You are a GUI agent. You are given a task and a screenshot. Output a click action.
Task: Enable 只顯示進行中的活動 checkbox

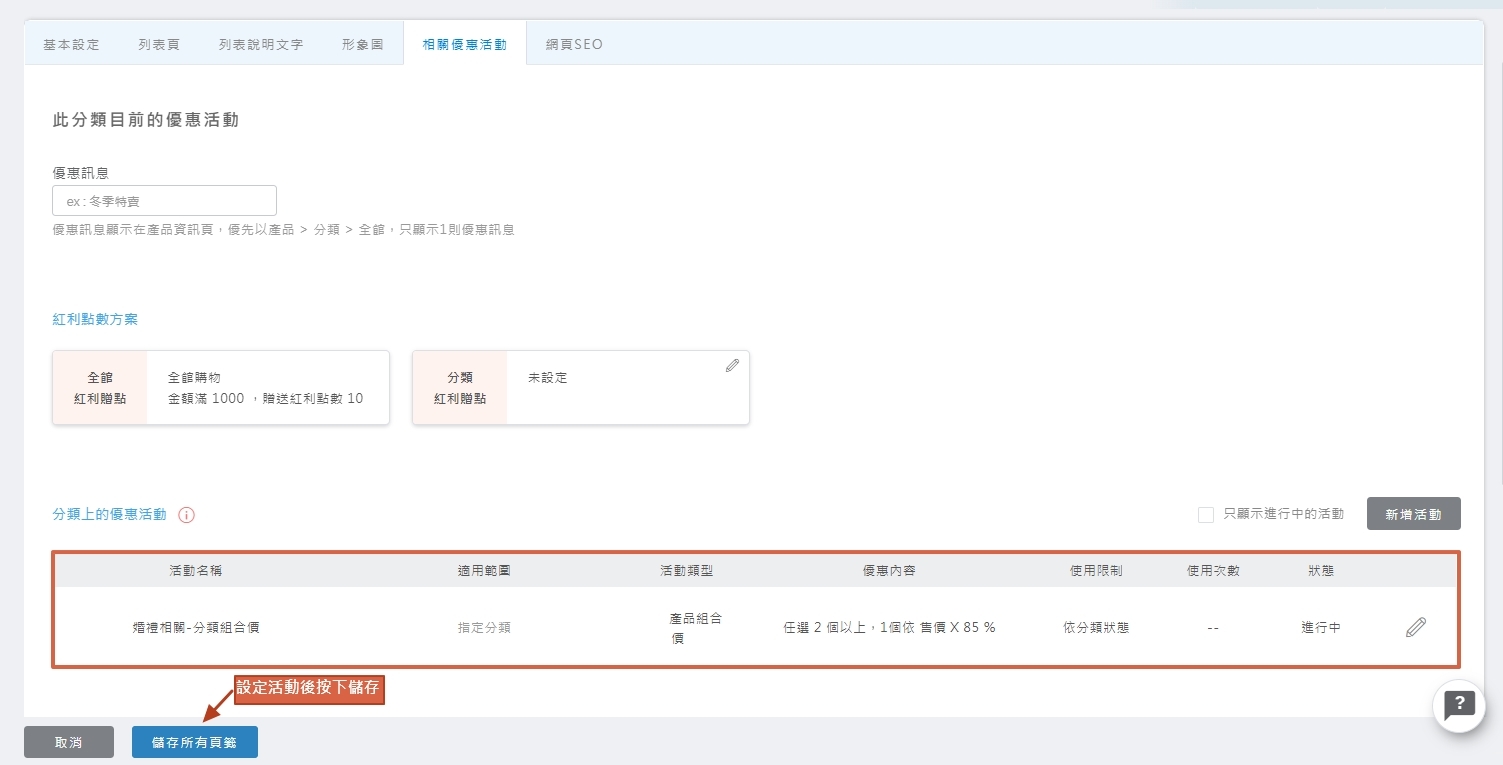coord(1206,514)
